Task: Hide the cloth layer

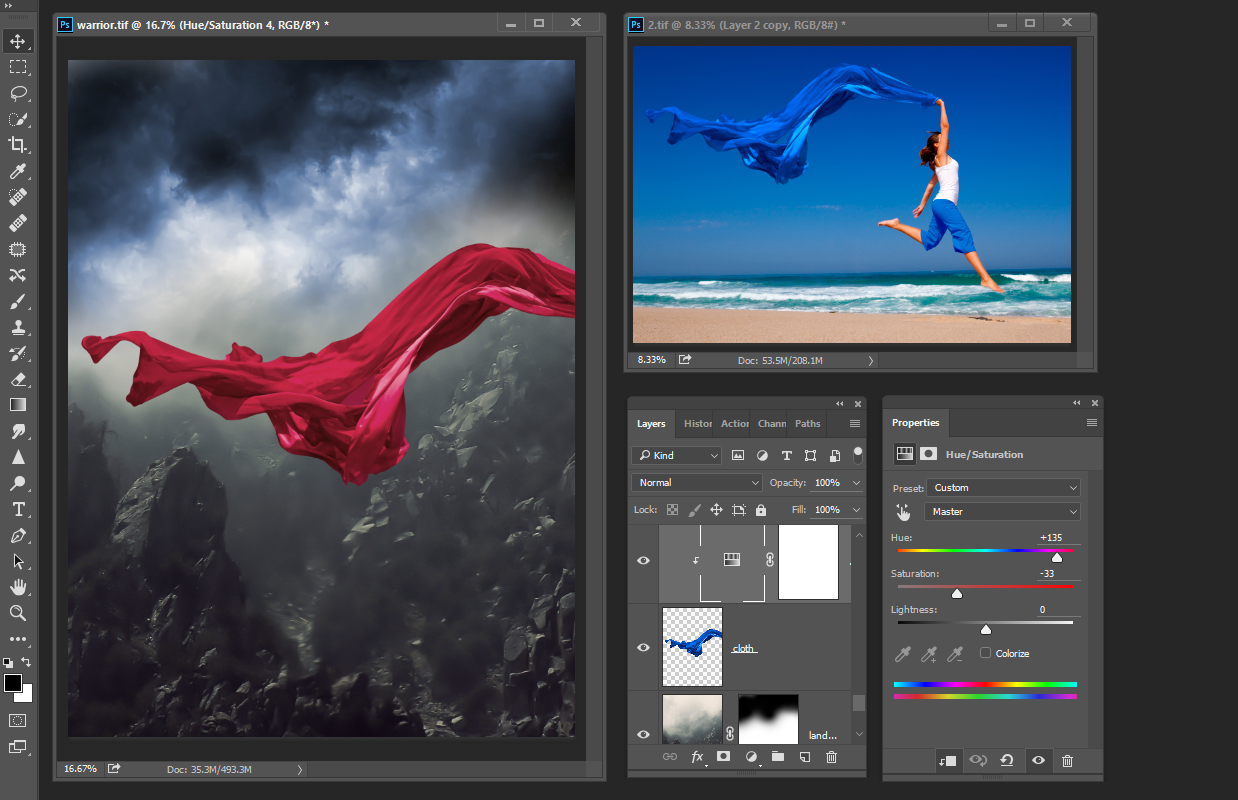Action: pos(644,647)
